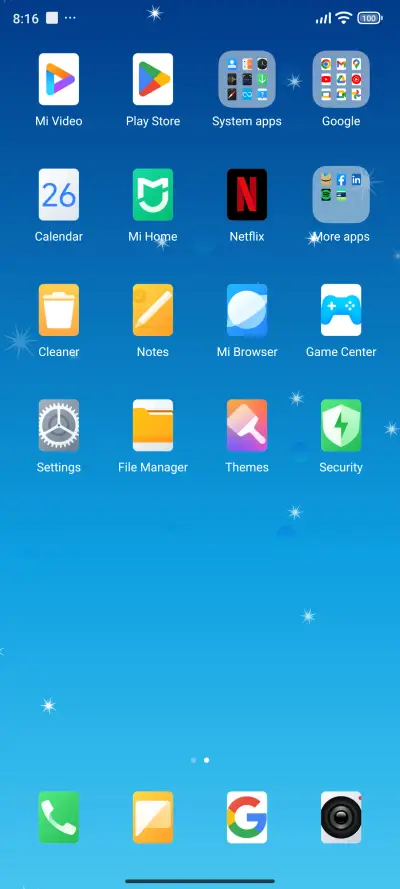Tap the "File Manager" label

click(153, 468)
